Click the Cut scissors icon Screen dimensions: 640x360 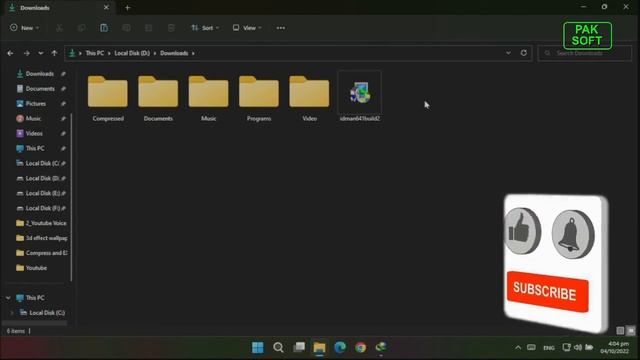coord(59,28)
